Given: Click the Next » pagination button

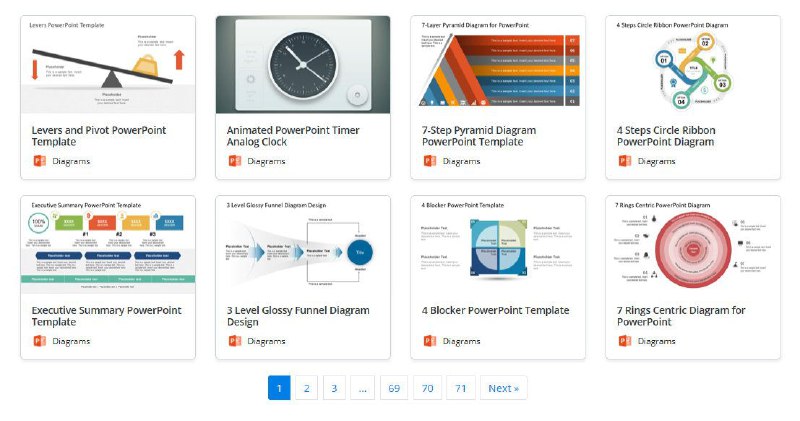Looking at the screenshot, I should [x=504, y=388].
